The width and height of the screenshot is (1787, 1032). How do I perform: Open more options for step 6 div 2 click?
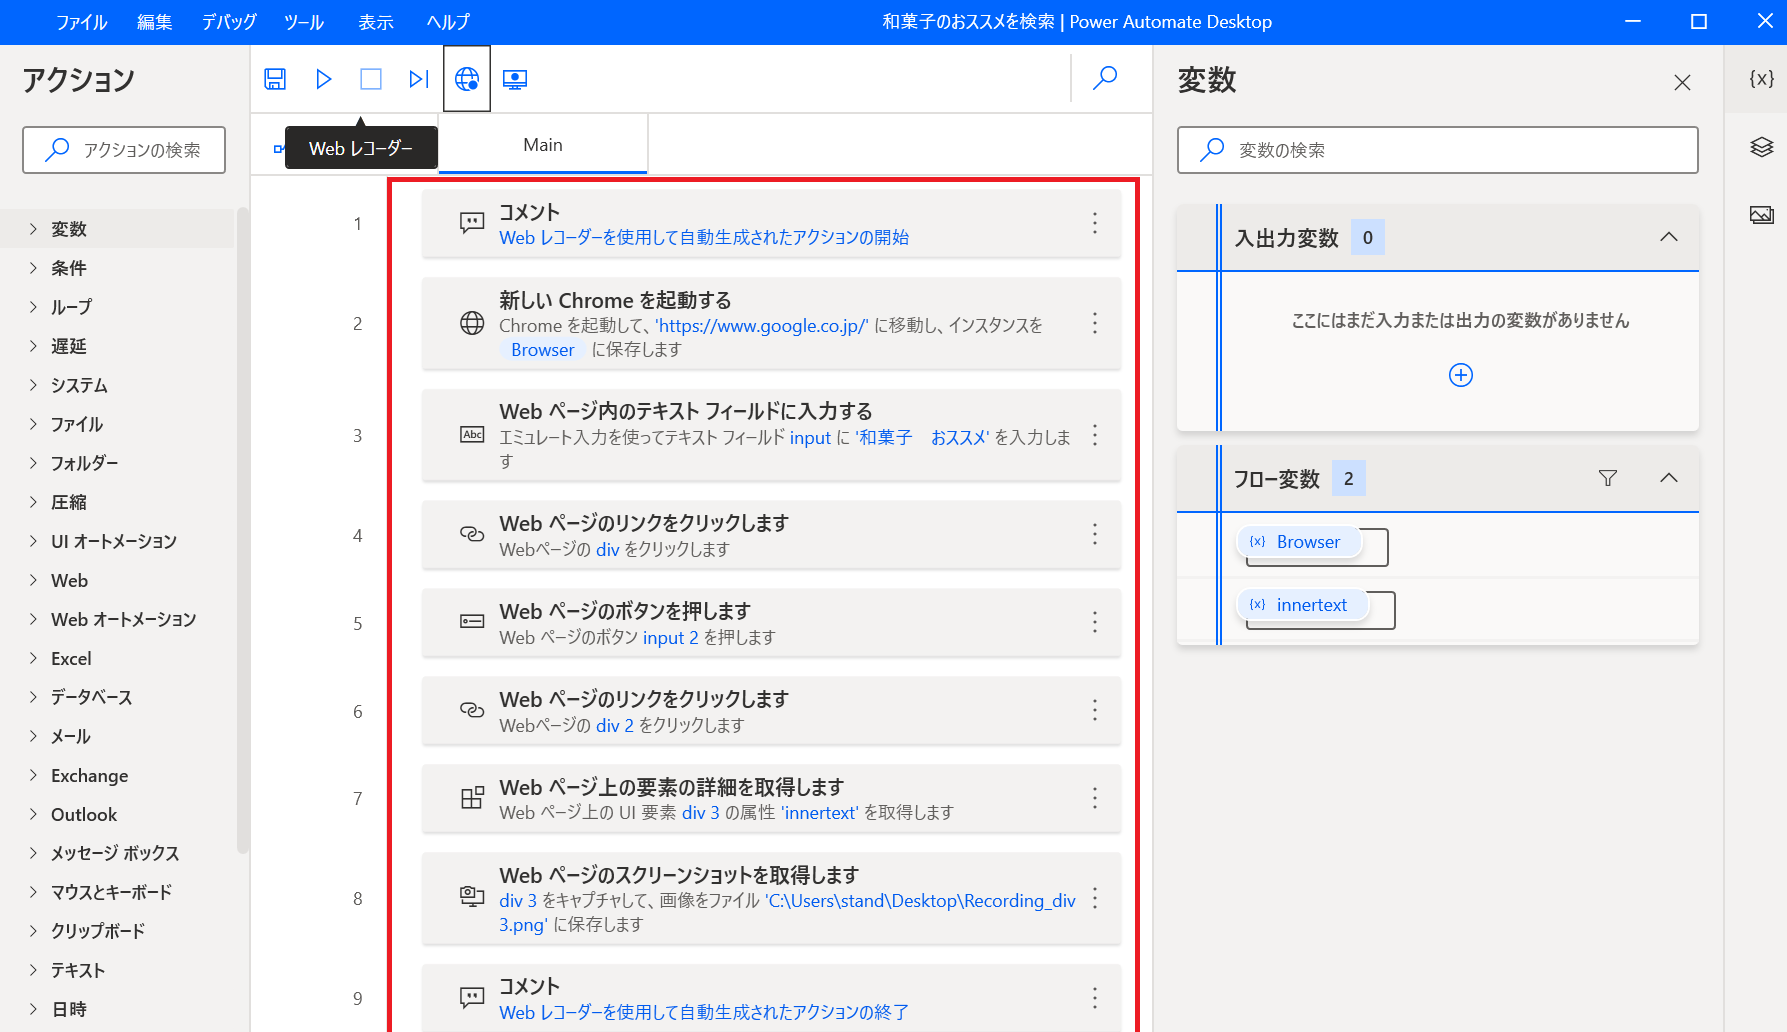click(1095, 710)
